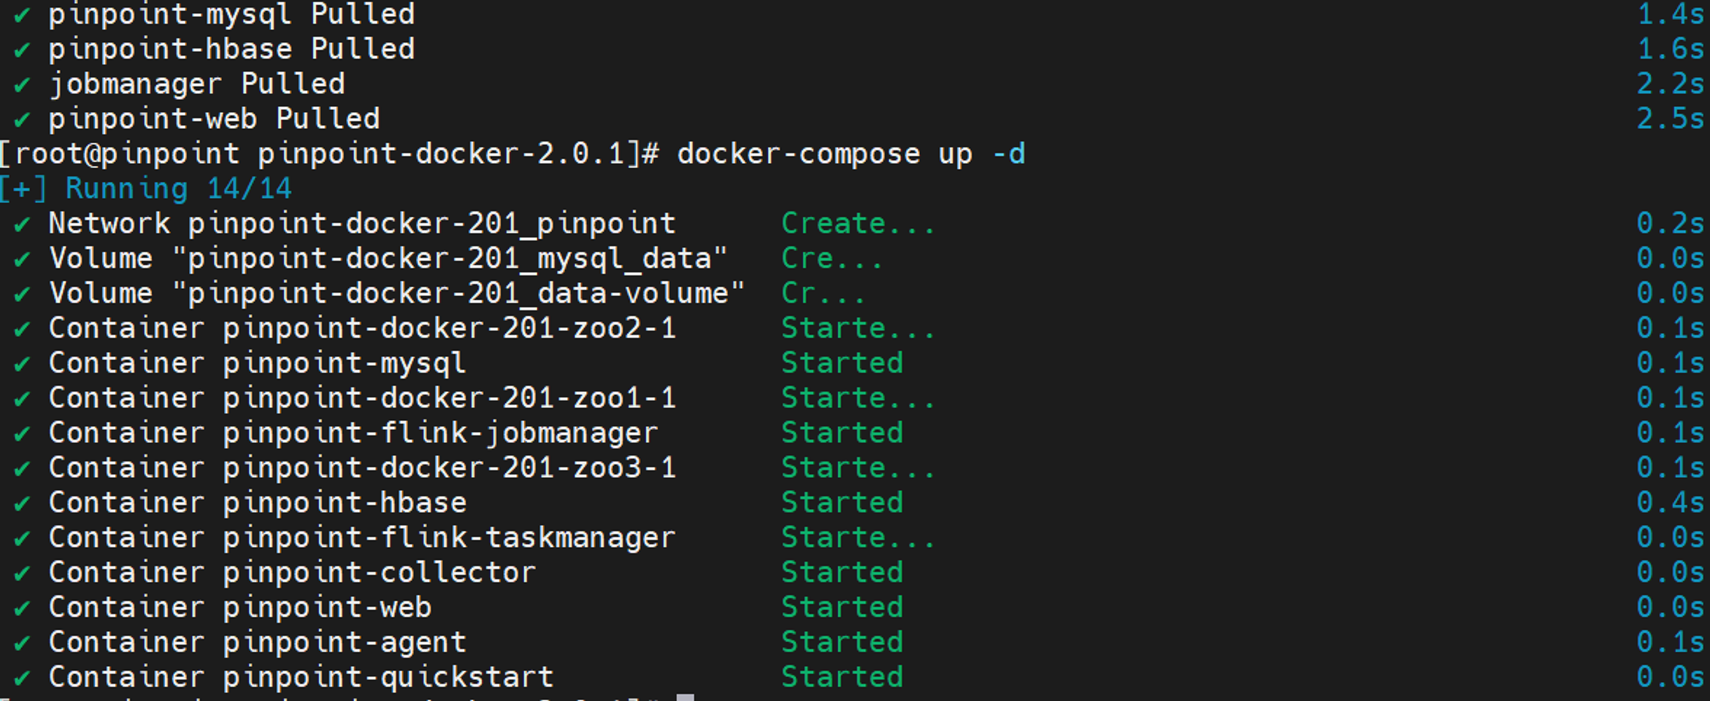Click the Container pinpoint-docker-201-zoo3-1 name
The width and height of the screenshot is (1710, 701).
[x=362, y=468]
